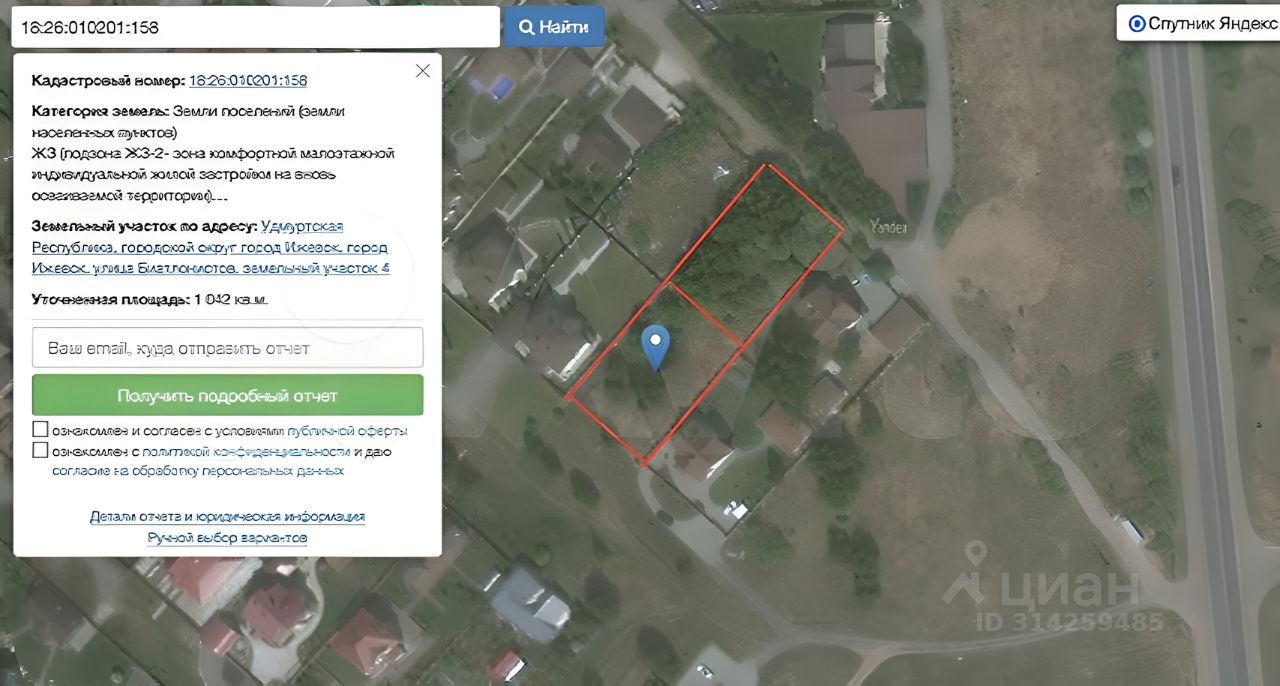Open Детали отчета и юридическая информация link
1280x686 pixels.
(227, 517)
